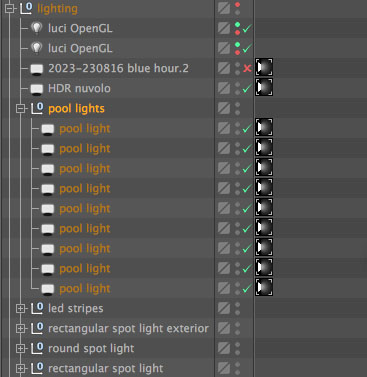Toggle visibility dots of pool lights group
367x377 pixels.
point(237,108)
